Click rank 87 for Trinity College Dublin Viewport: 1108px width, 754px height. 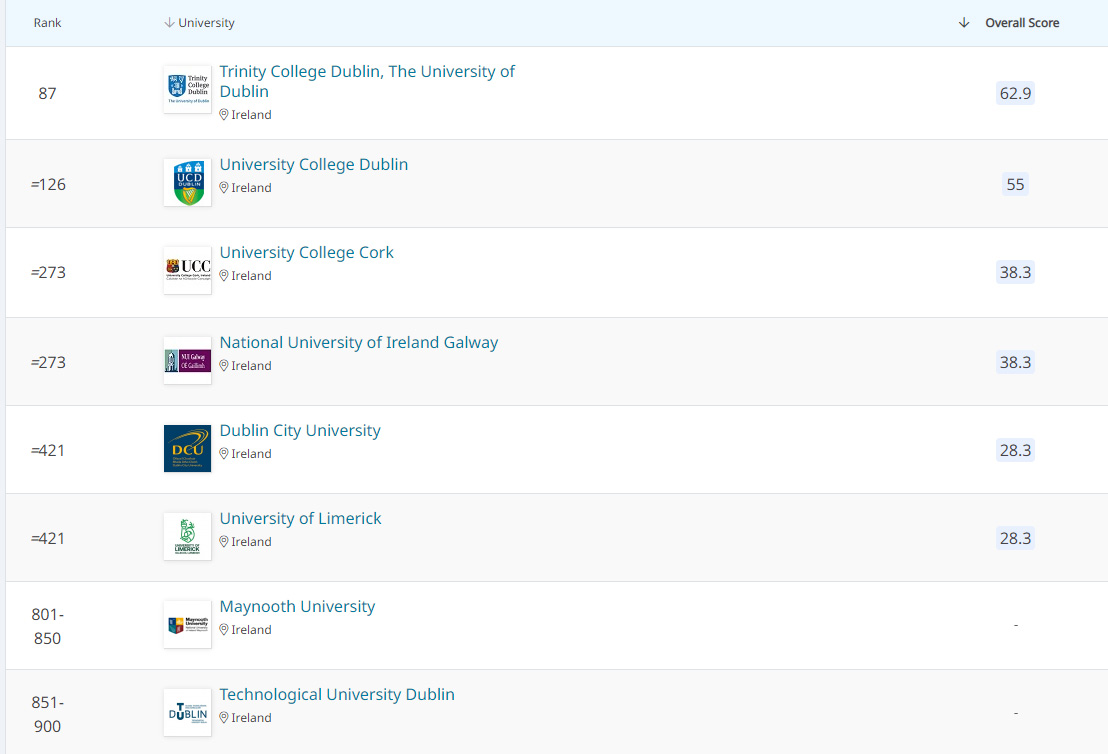click(47, 93)
